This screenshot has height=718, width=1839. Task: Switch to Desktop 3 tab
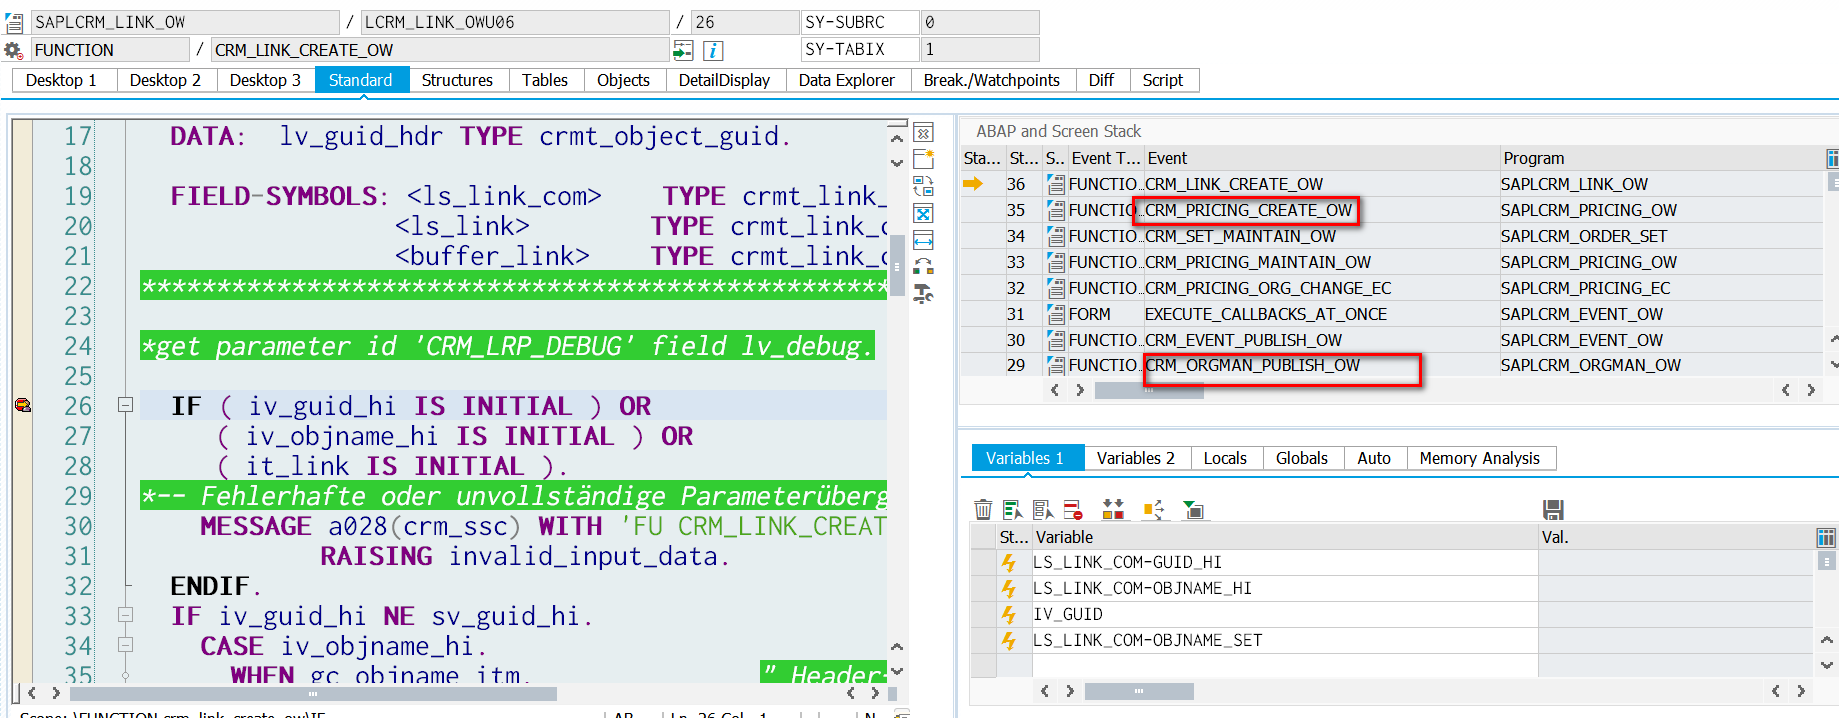[265, 80]
